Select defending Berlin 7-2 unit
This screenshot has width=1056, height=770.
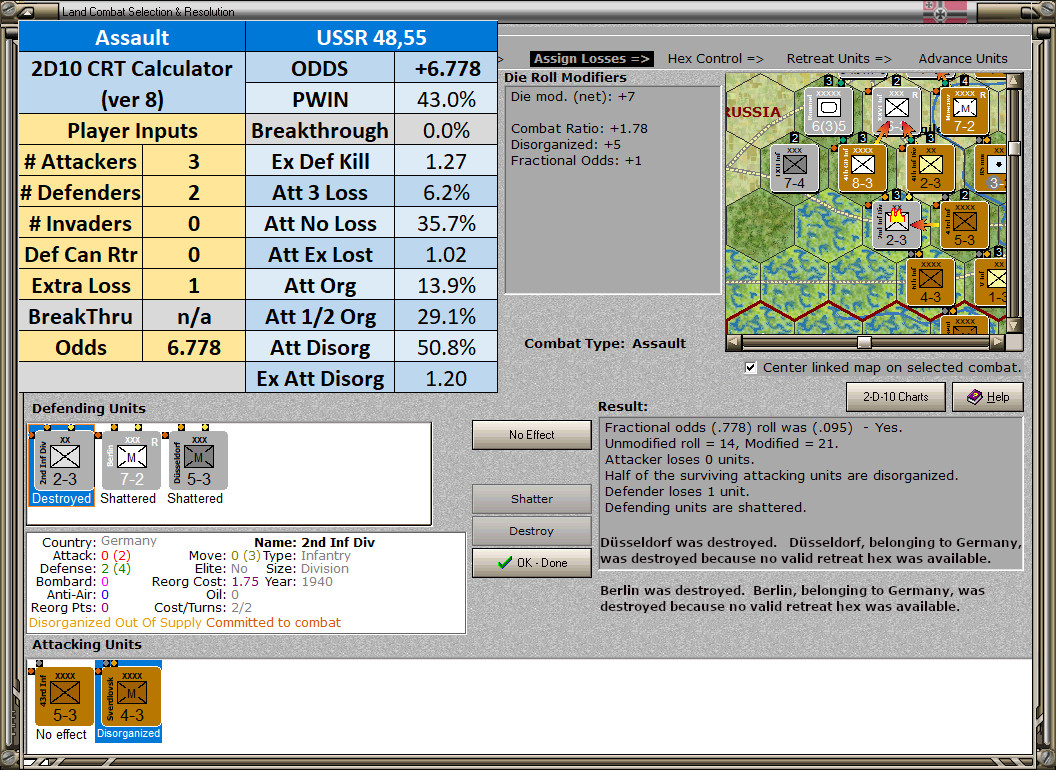(131, 461)
